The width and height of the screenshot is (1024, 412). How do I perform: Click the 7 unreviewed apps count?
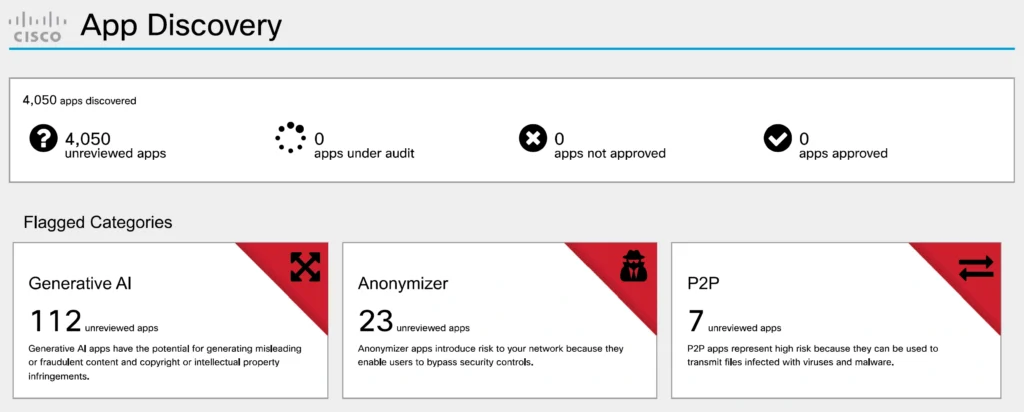coord(735,321)
